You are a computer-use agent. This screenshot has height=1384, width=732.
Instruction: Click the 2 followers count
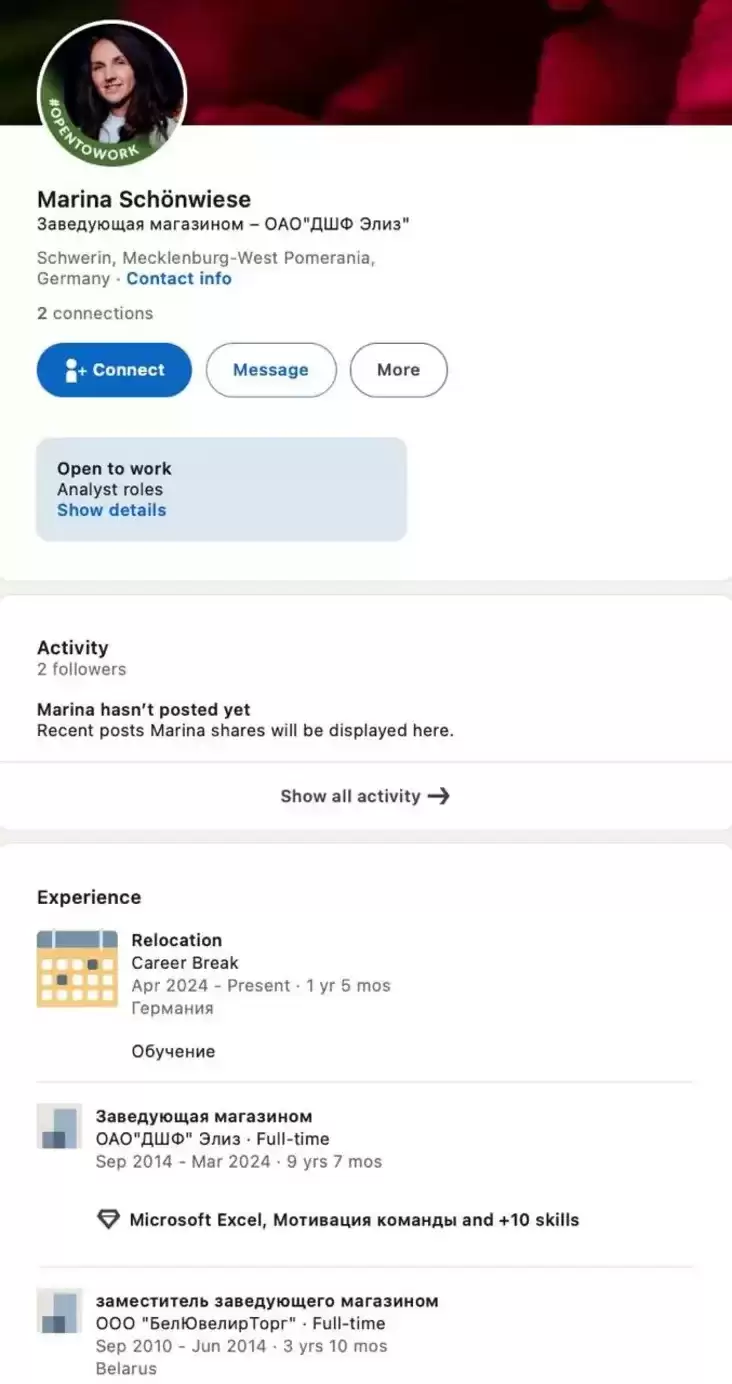(x=81, y=669)
